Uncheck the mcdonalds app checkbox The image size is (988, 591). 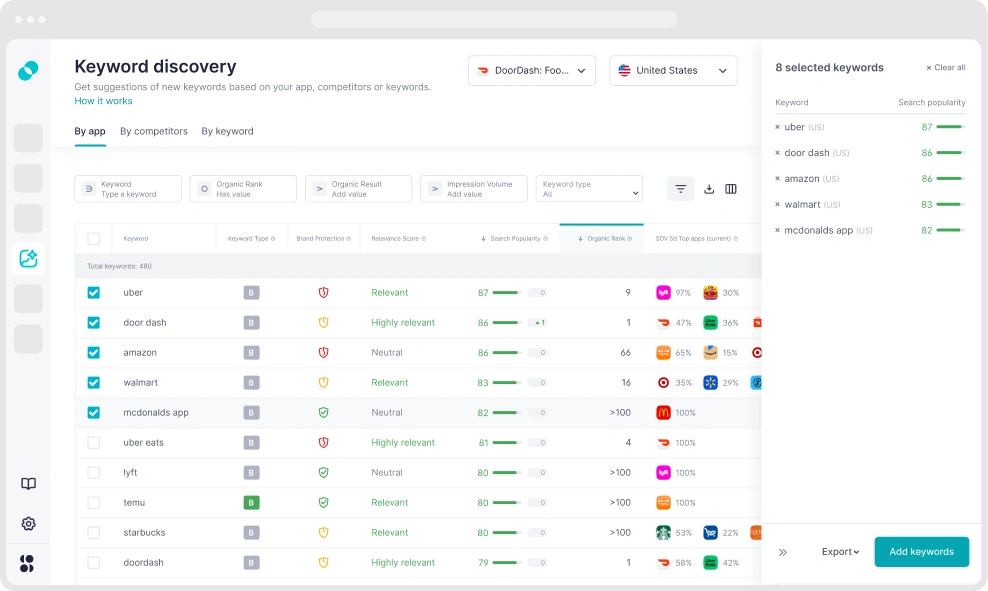94,413
